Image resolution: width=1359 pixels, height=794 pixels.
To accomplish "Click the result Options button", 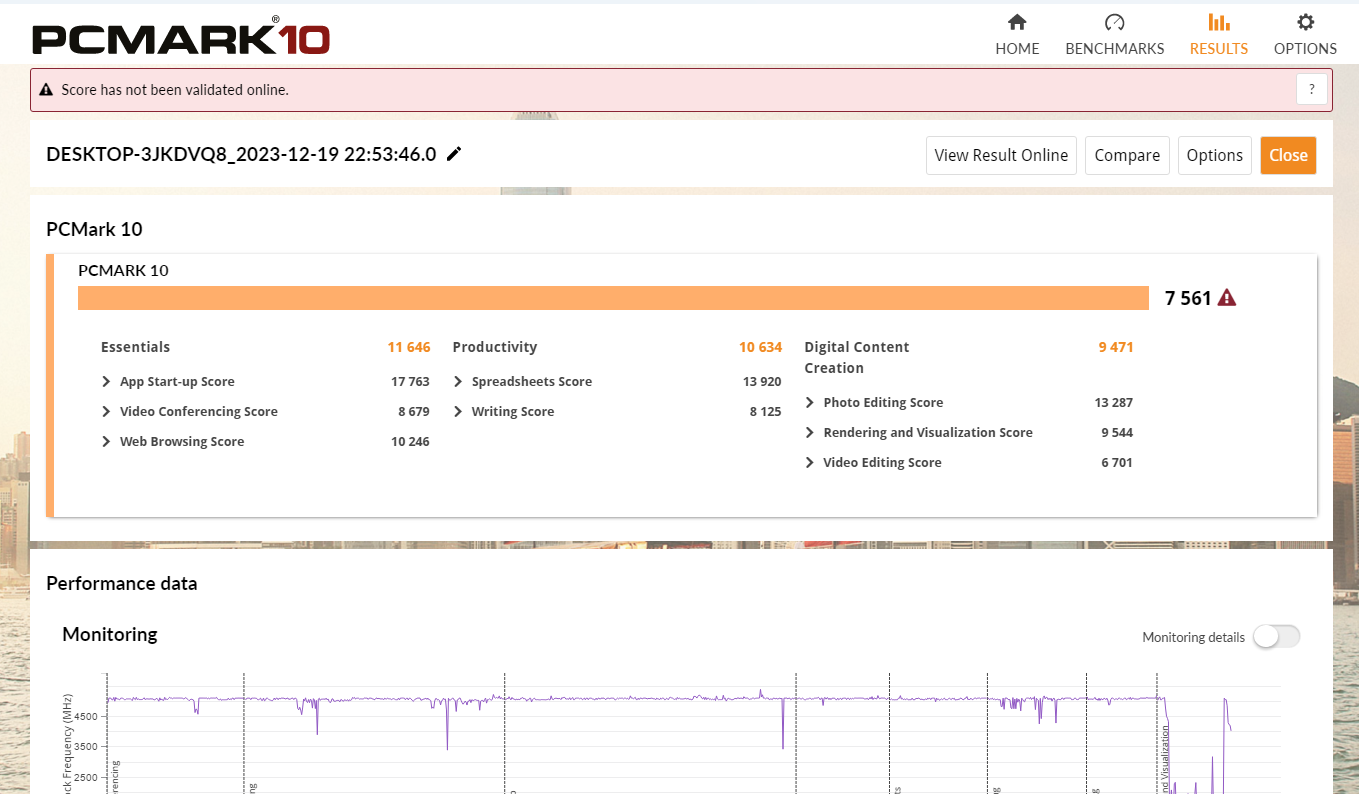I will tap(1214, 155).
